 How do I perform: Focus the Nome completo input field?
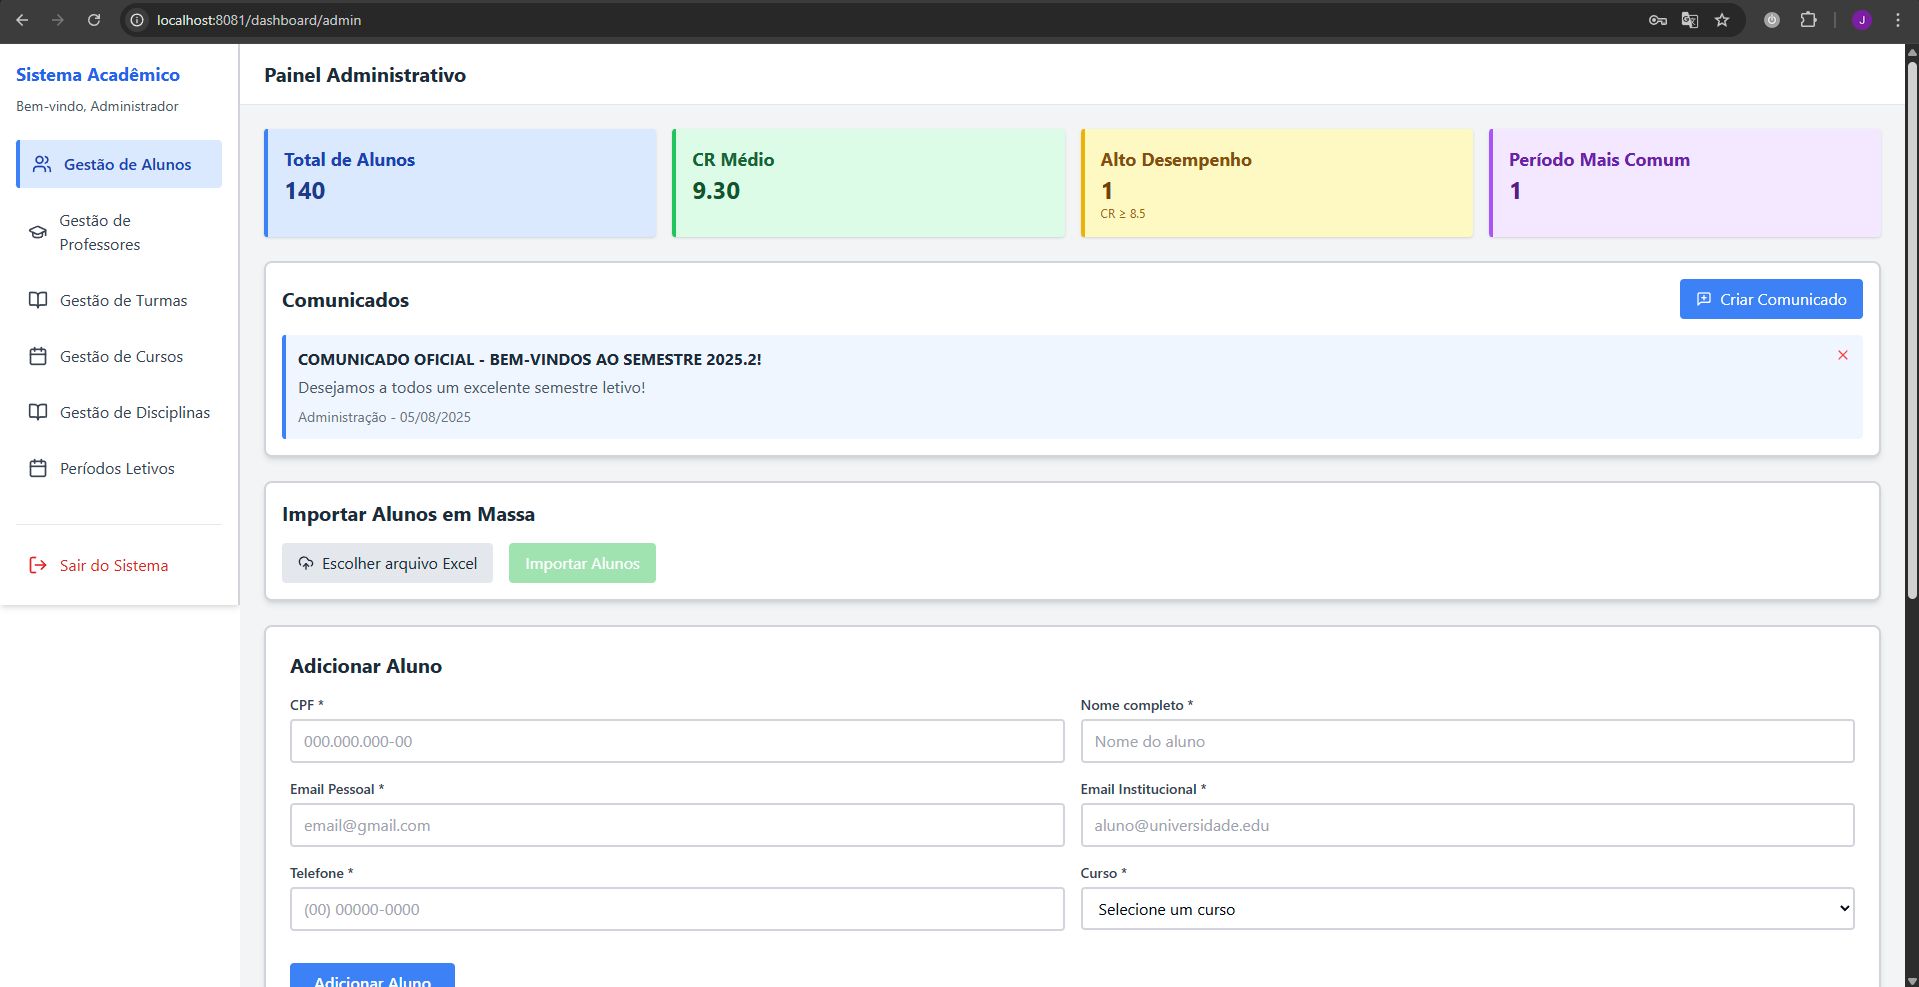(x=1467, y=741)
